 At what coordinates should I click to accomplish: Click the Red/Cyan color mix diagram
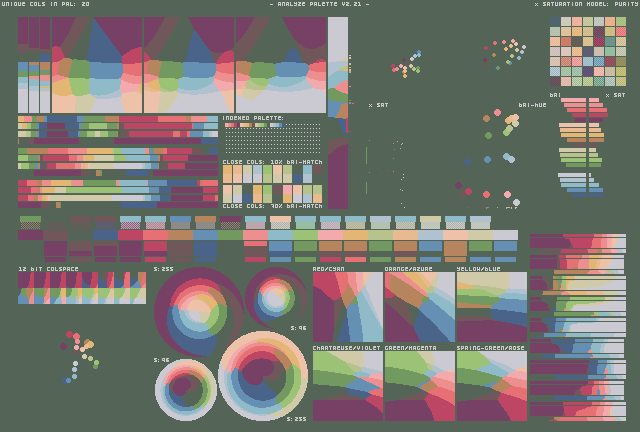point(347,308)
